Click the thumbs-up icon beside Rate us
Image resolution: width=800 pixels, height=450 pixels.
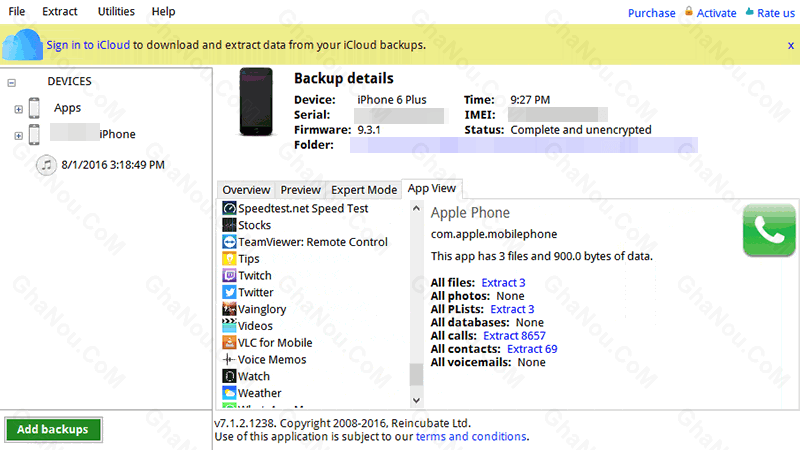pyautogui.click(x=749, y=11)
